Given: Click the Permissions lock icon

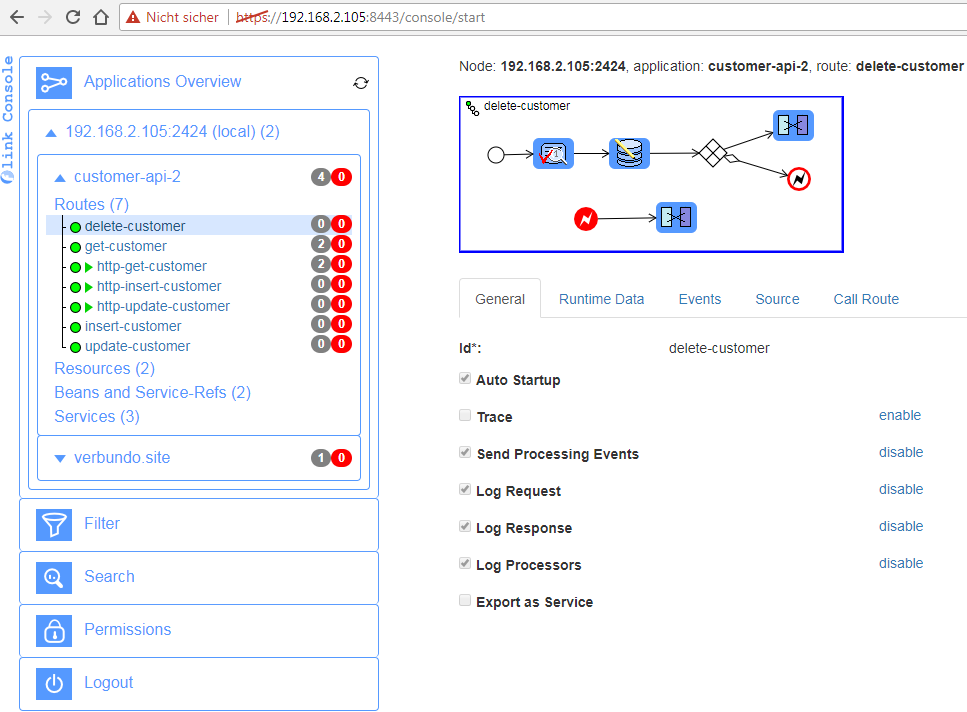Looking at the screenshot, I should 54,630.
